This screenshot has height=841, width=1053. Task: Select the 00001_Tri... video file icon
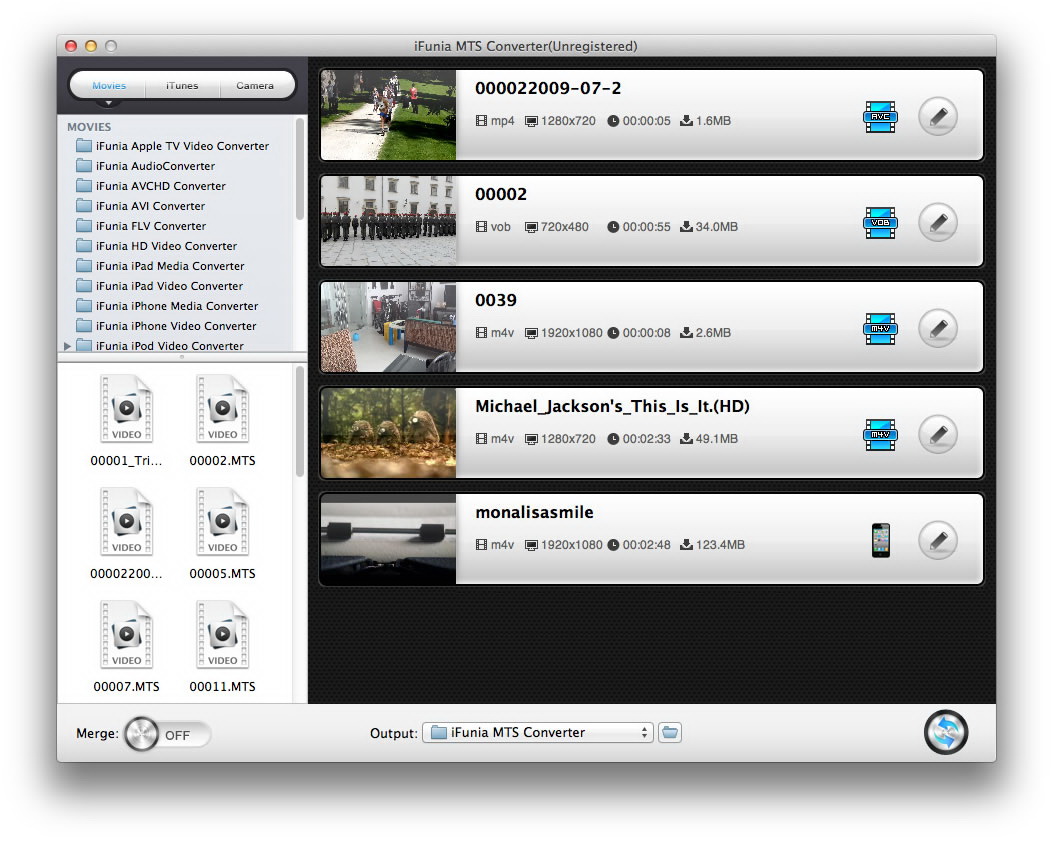pos(126,409)
